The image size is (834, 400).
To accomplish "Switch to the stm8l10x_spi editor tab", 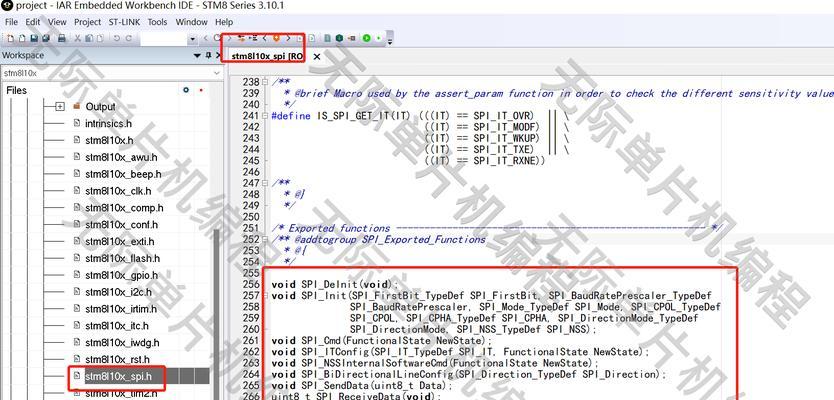I will click(x=268, y=56).
